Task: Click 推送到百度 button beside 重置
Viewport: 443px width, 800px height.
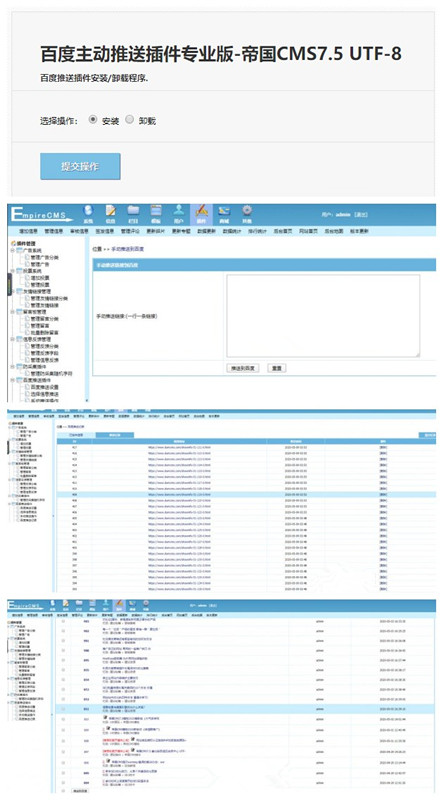Action: 242,368
